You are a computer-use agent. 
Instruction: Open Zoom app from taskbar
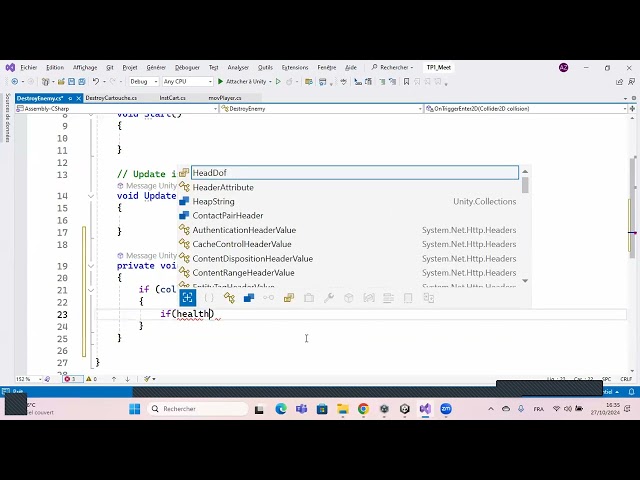click(446, 409)
